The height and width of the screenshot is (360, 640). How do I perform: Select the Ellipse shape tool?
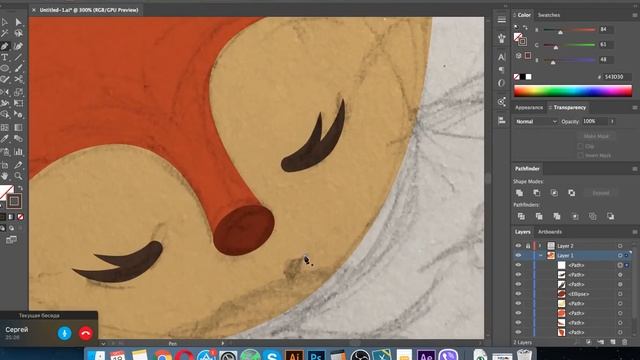5,69
